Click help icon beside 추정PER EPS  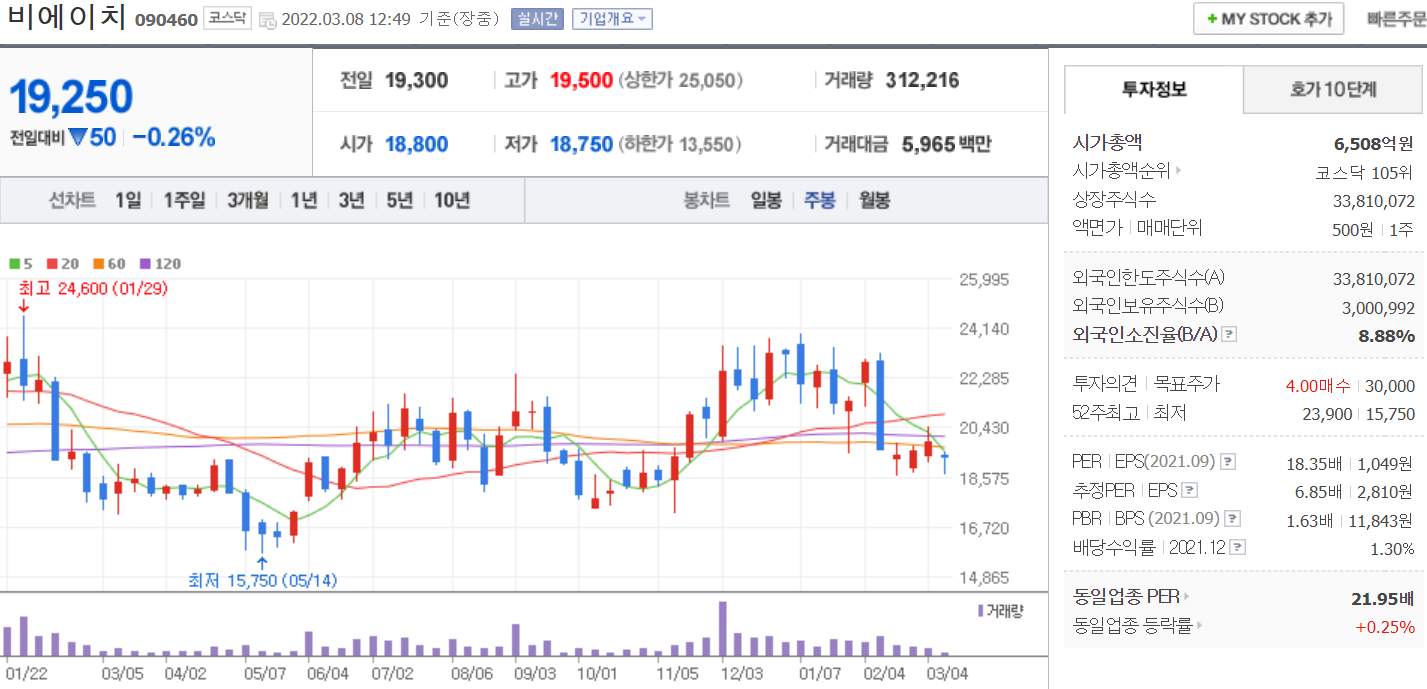pyautogui.click(x=1188, y=490)
